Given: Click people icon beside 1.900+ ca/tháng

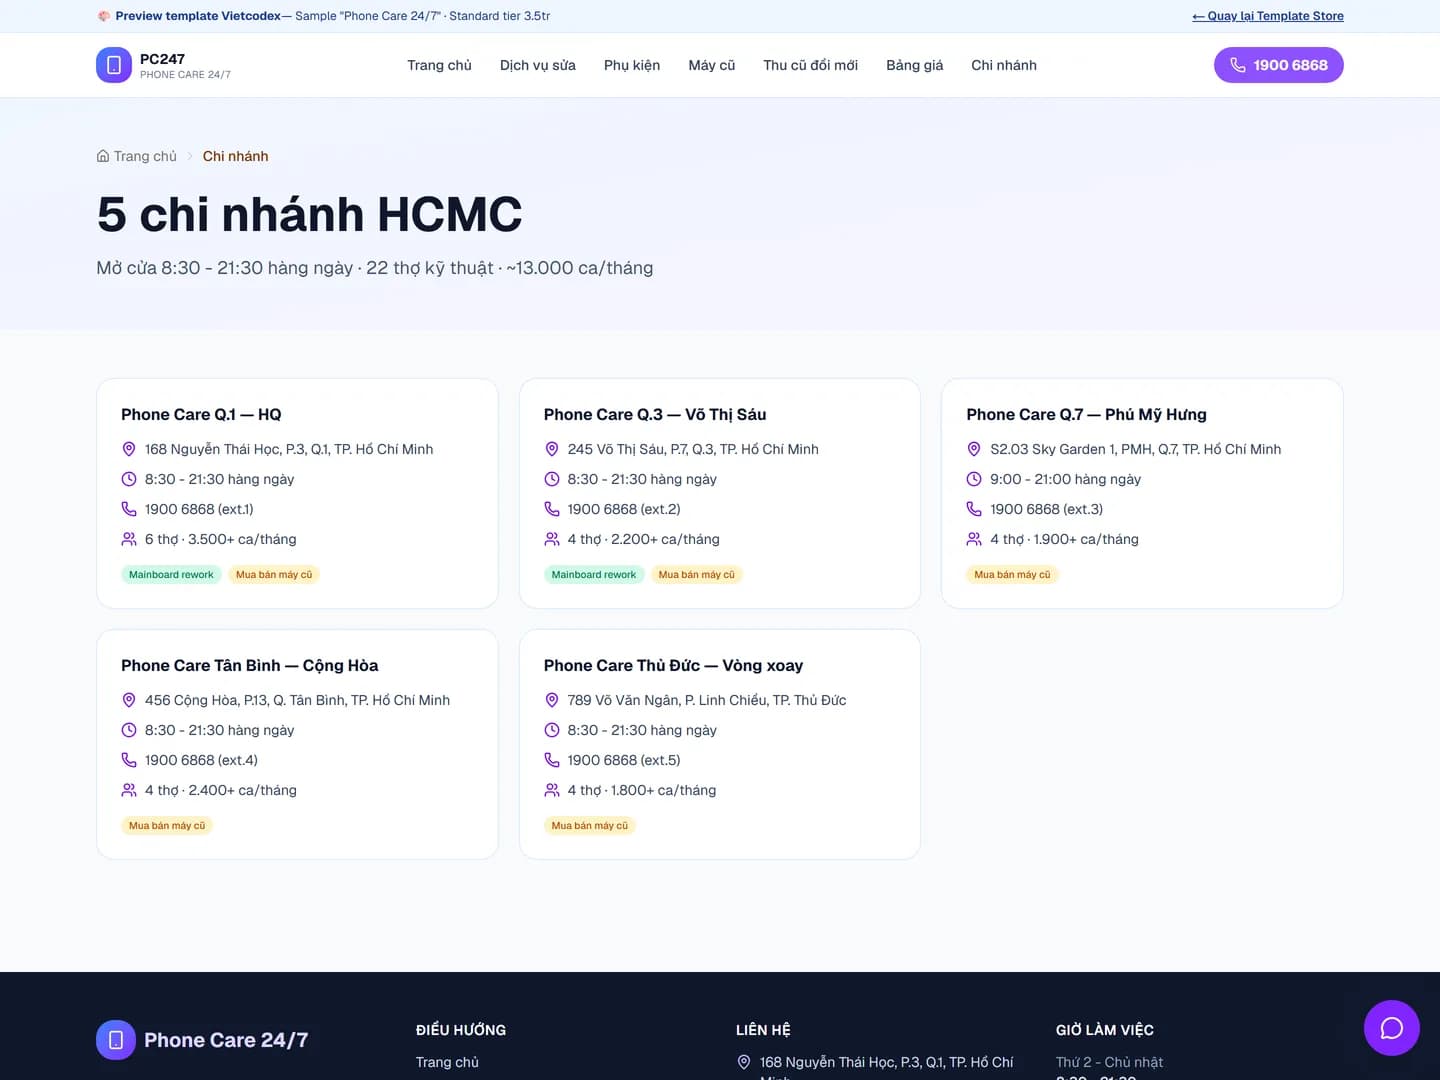Looking at the screenshot, I should [974, 539].
